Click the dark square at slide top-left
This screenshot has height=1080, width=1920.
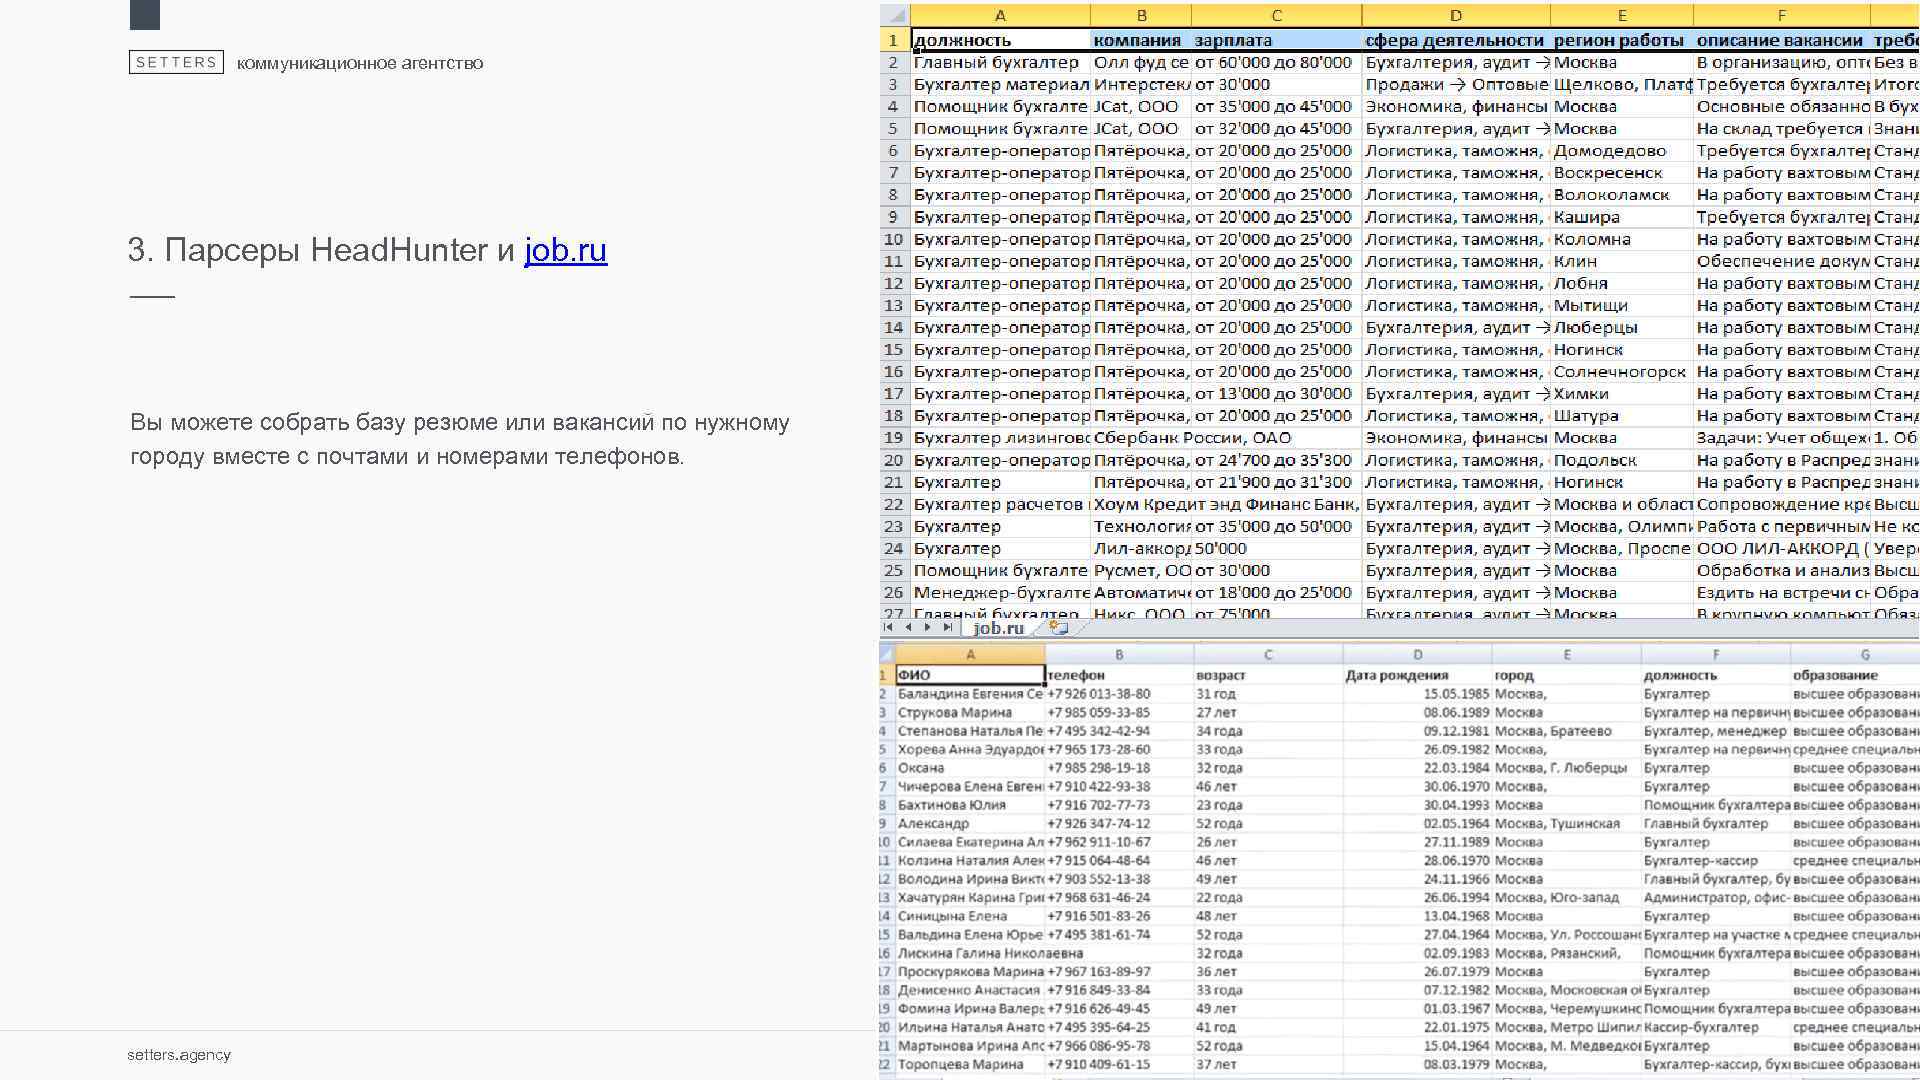[x=144, y=14]
